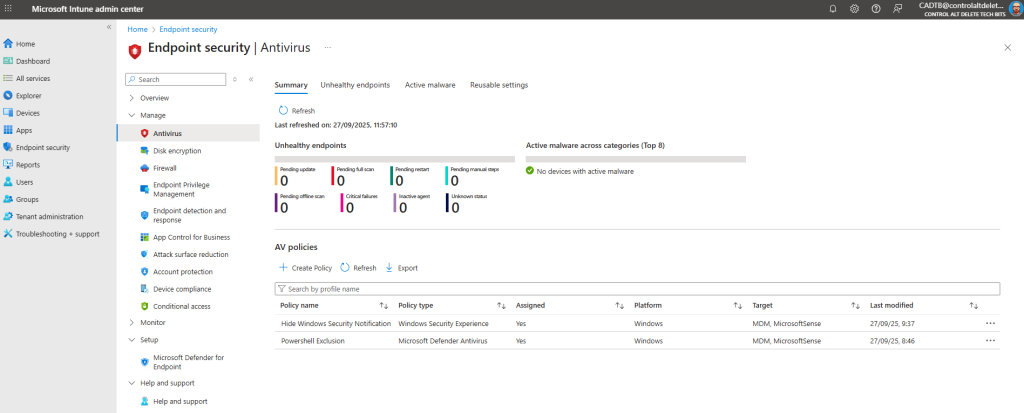Viewport: 1024px width, 413px height.
Task: Open Attack surface reduction
Action: tap(191, 254)
